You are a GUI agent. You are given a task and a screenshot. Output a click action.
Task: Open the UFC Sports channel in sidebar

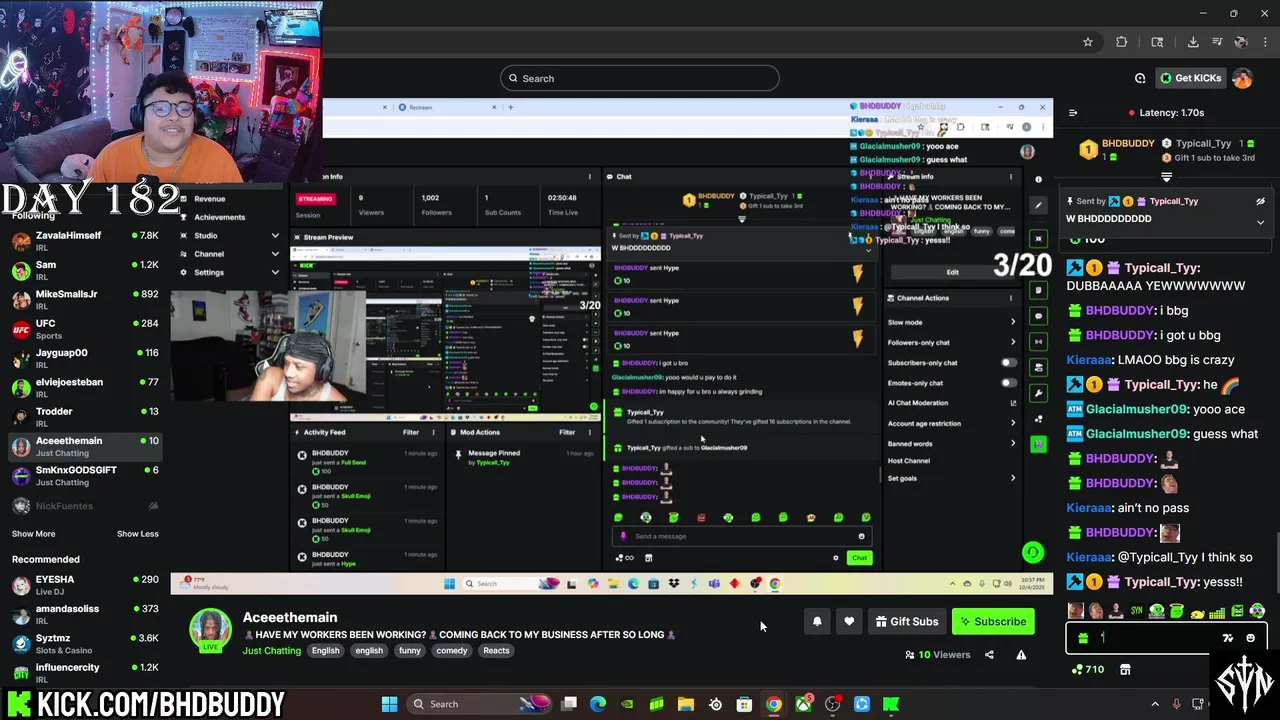click(x=85, y=330)
